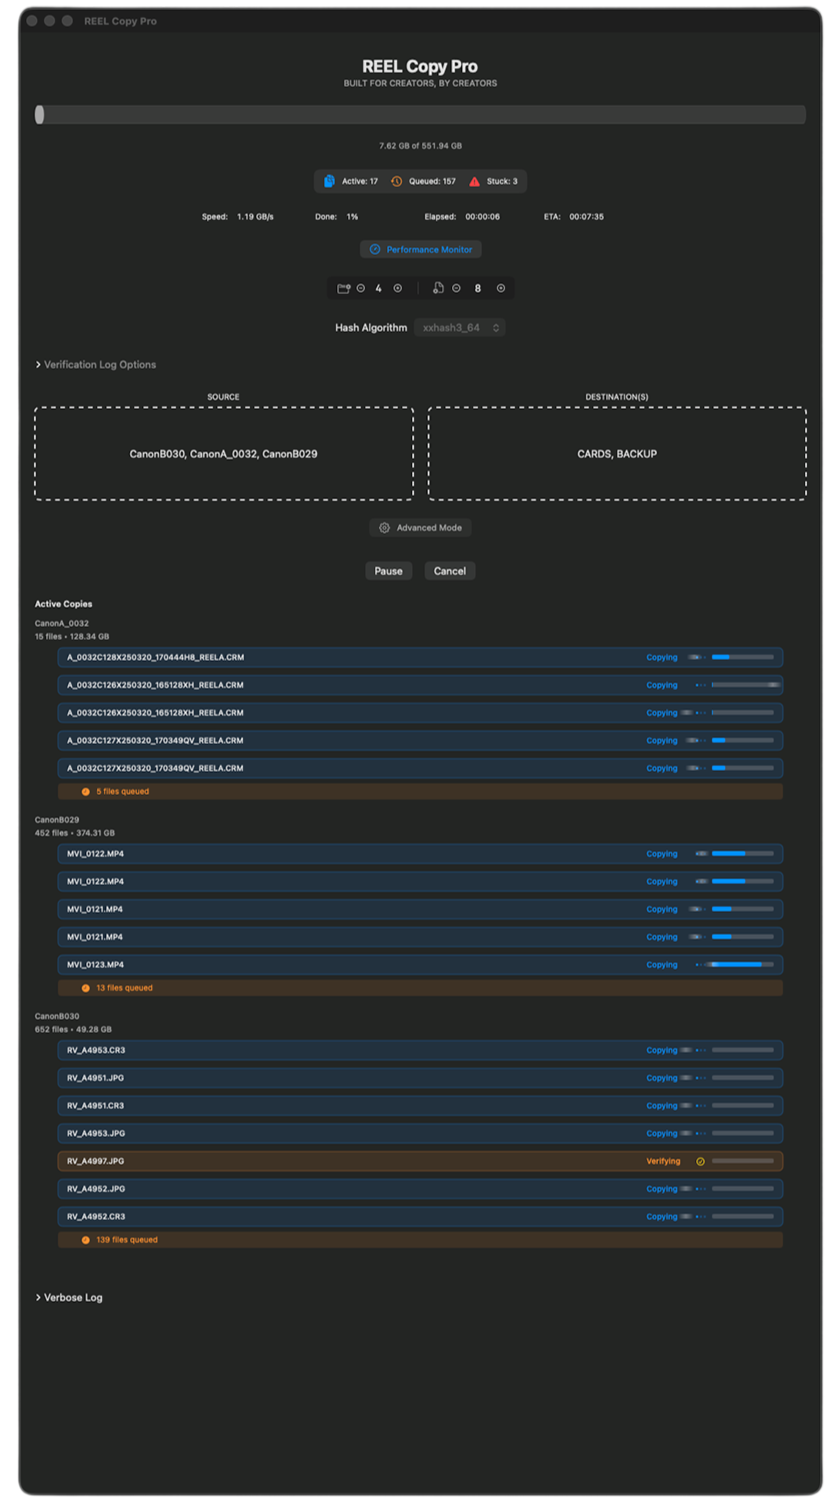This screenshot has height=1504, width=833.
Task: Expand the Verbose Log section
Action: click(x=69, y=1297)
